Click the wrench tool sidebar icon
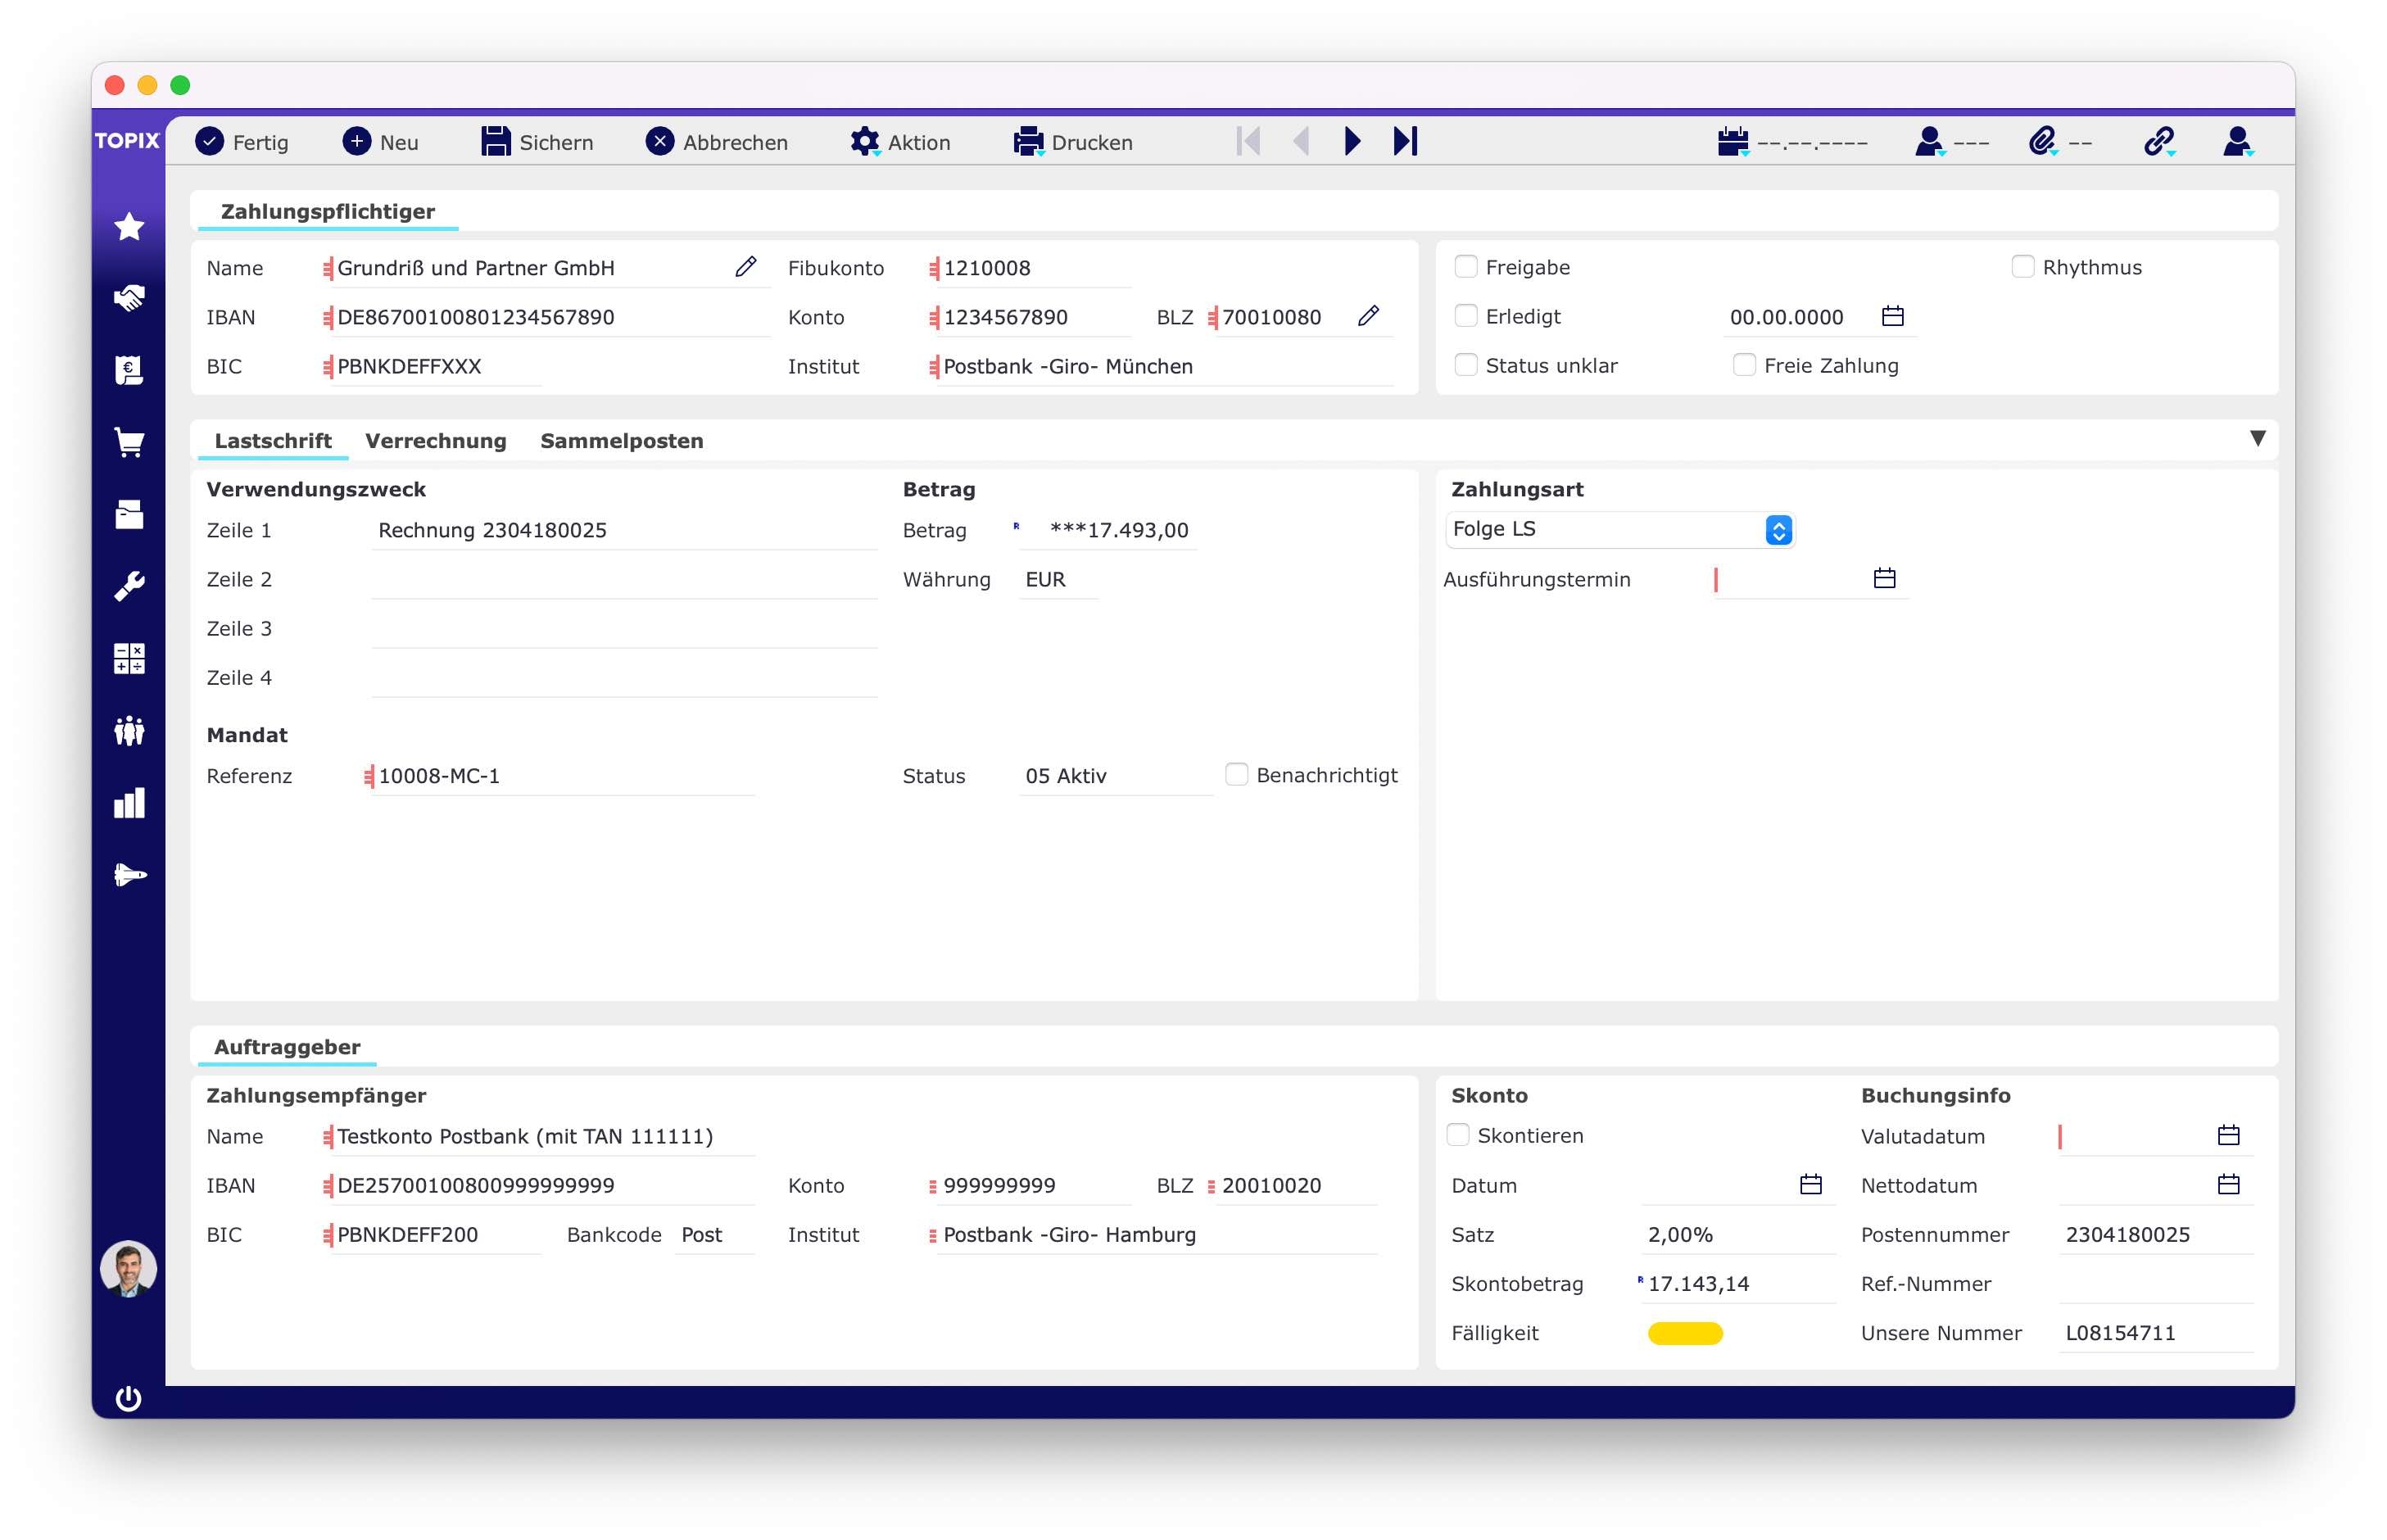 tap(129, 586)
